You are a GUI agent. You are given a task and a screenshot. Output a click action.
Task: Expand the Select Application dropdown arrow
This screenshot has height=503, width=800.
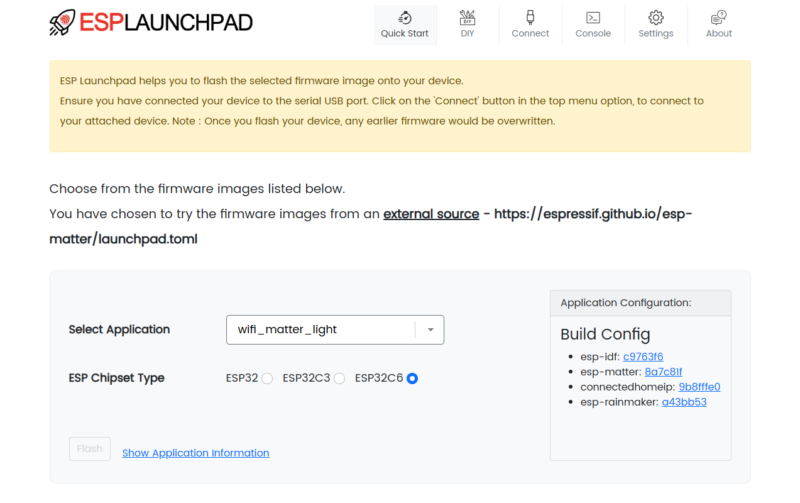point(430,329)
